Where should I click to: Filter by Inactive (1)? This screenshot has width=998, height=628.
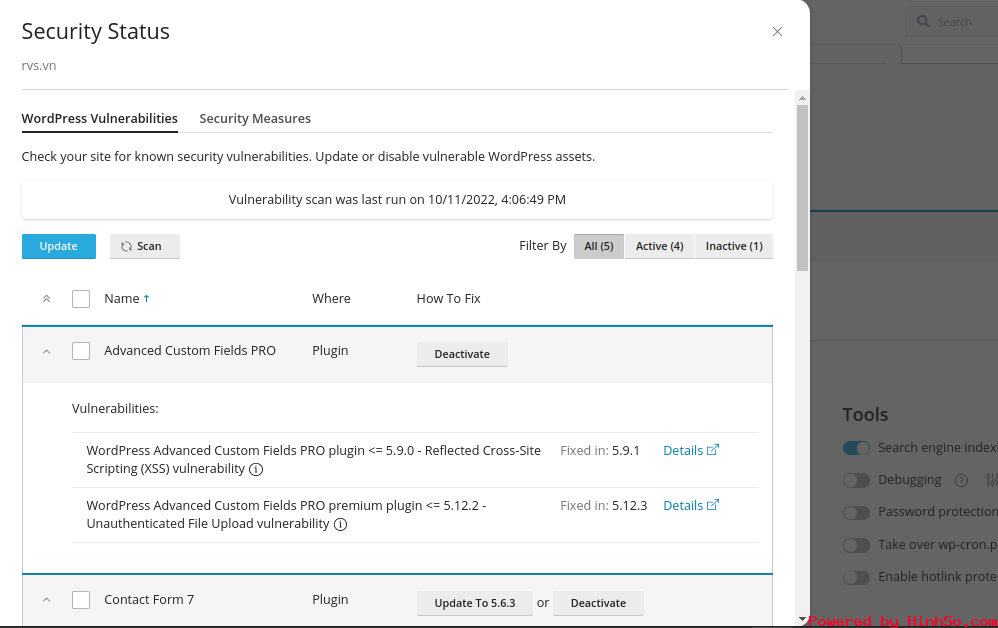(734, 246)
